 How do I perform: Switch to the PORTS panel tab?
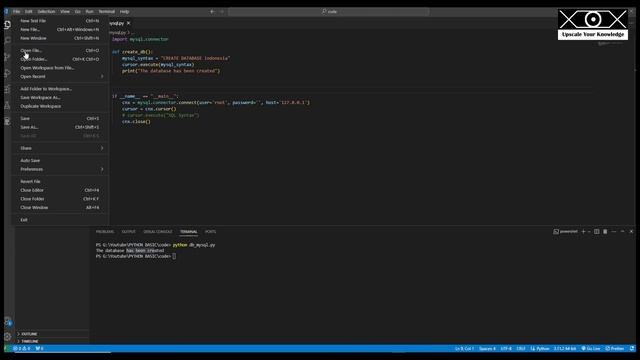pos(210,231)
